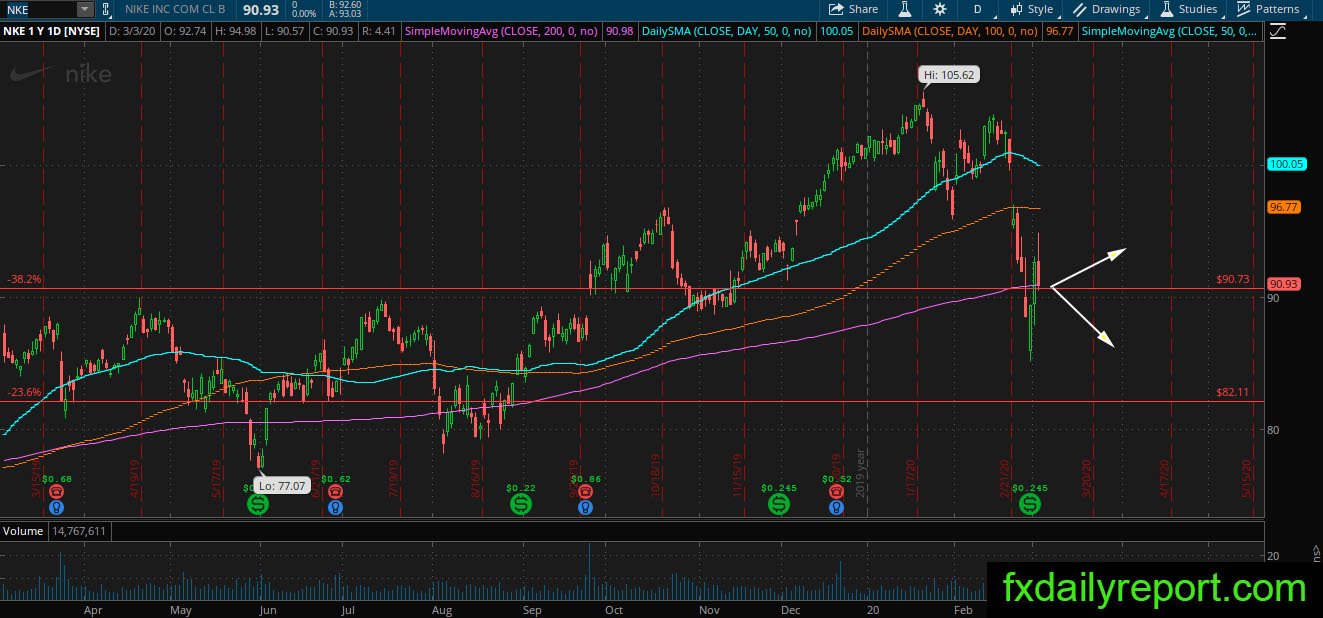The width and height of the screenshot is (1323, 618).
Task: Click the green dividend icon near December ($0.245)
Action: pyautogui.click(x=779, y=505)
